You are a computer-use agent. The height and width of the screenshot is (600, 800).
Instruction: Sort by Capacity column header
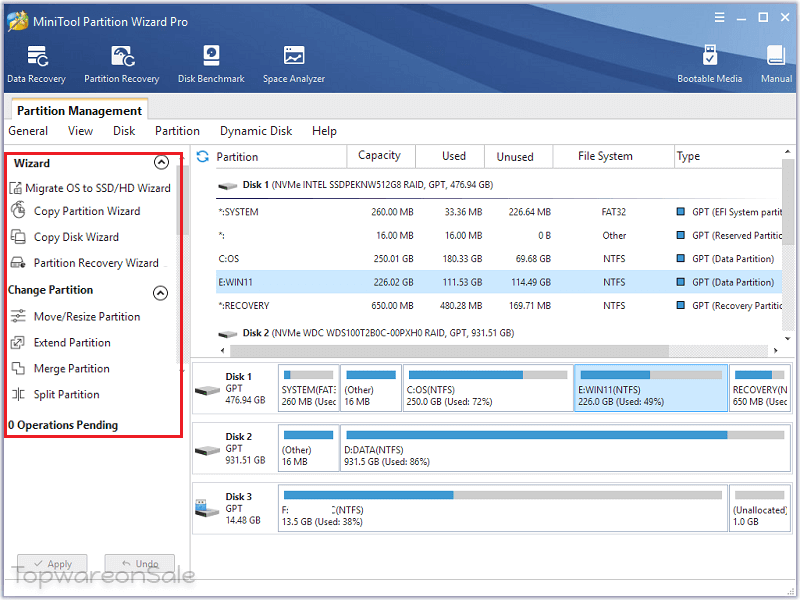pyautogui.click(x=381, y=156)
